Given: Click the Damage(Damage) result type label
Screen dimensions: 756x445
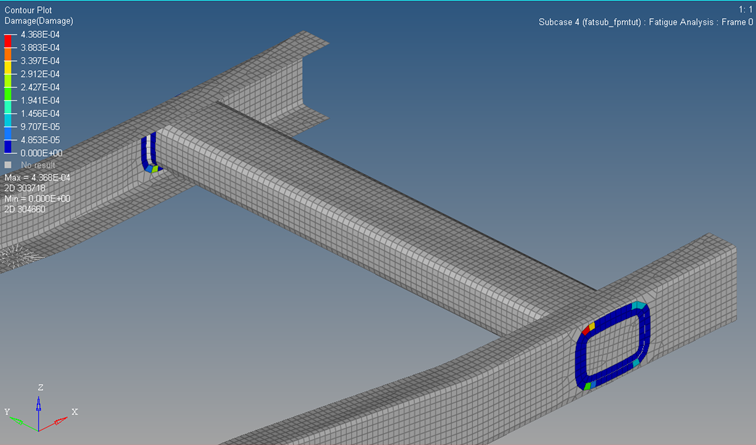Looking at the screenshot, I should pos(39,20).
